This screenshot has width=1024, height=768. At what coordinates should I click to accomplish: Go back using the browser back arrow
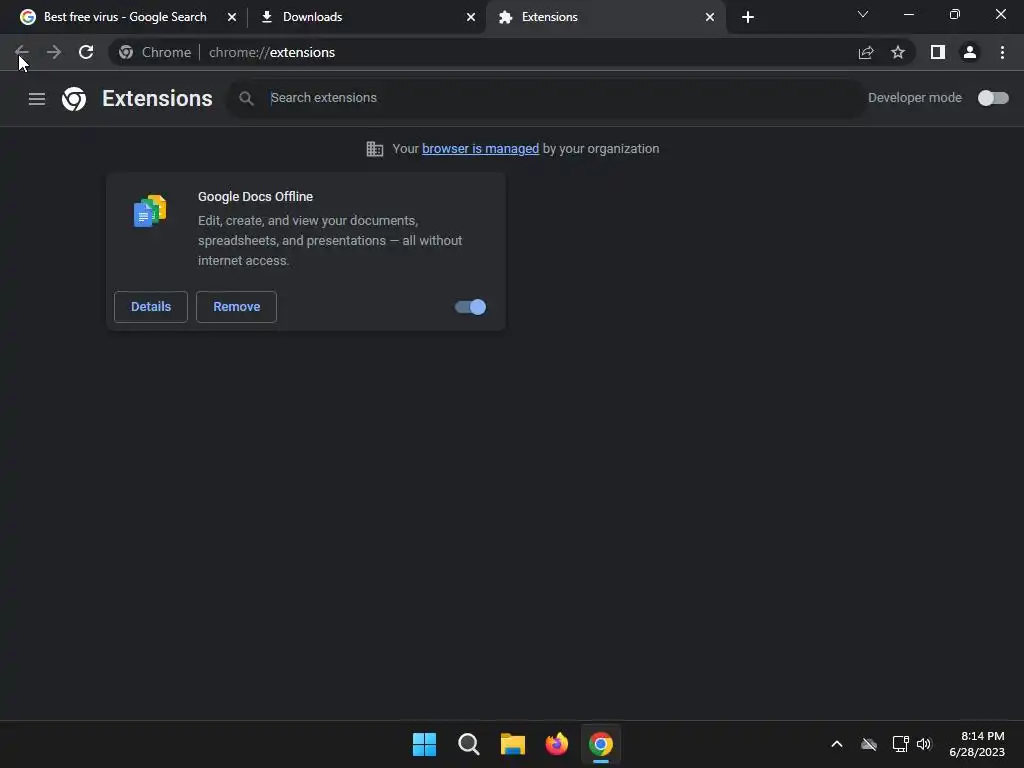22,52
